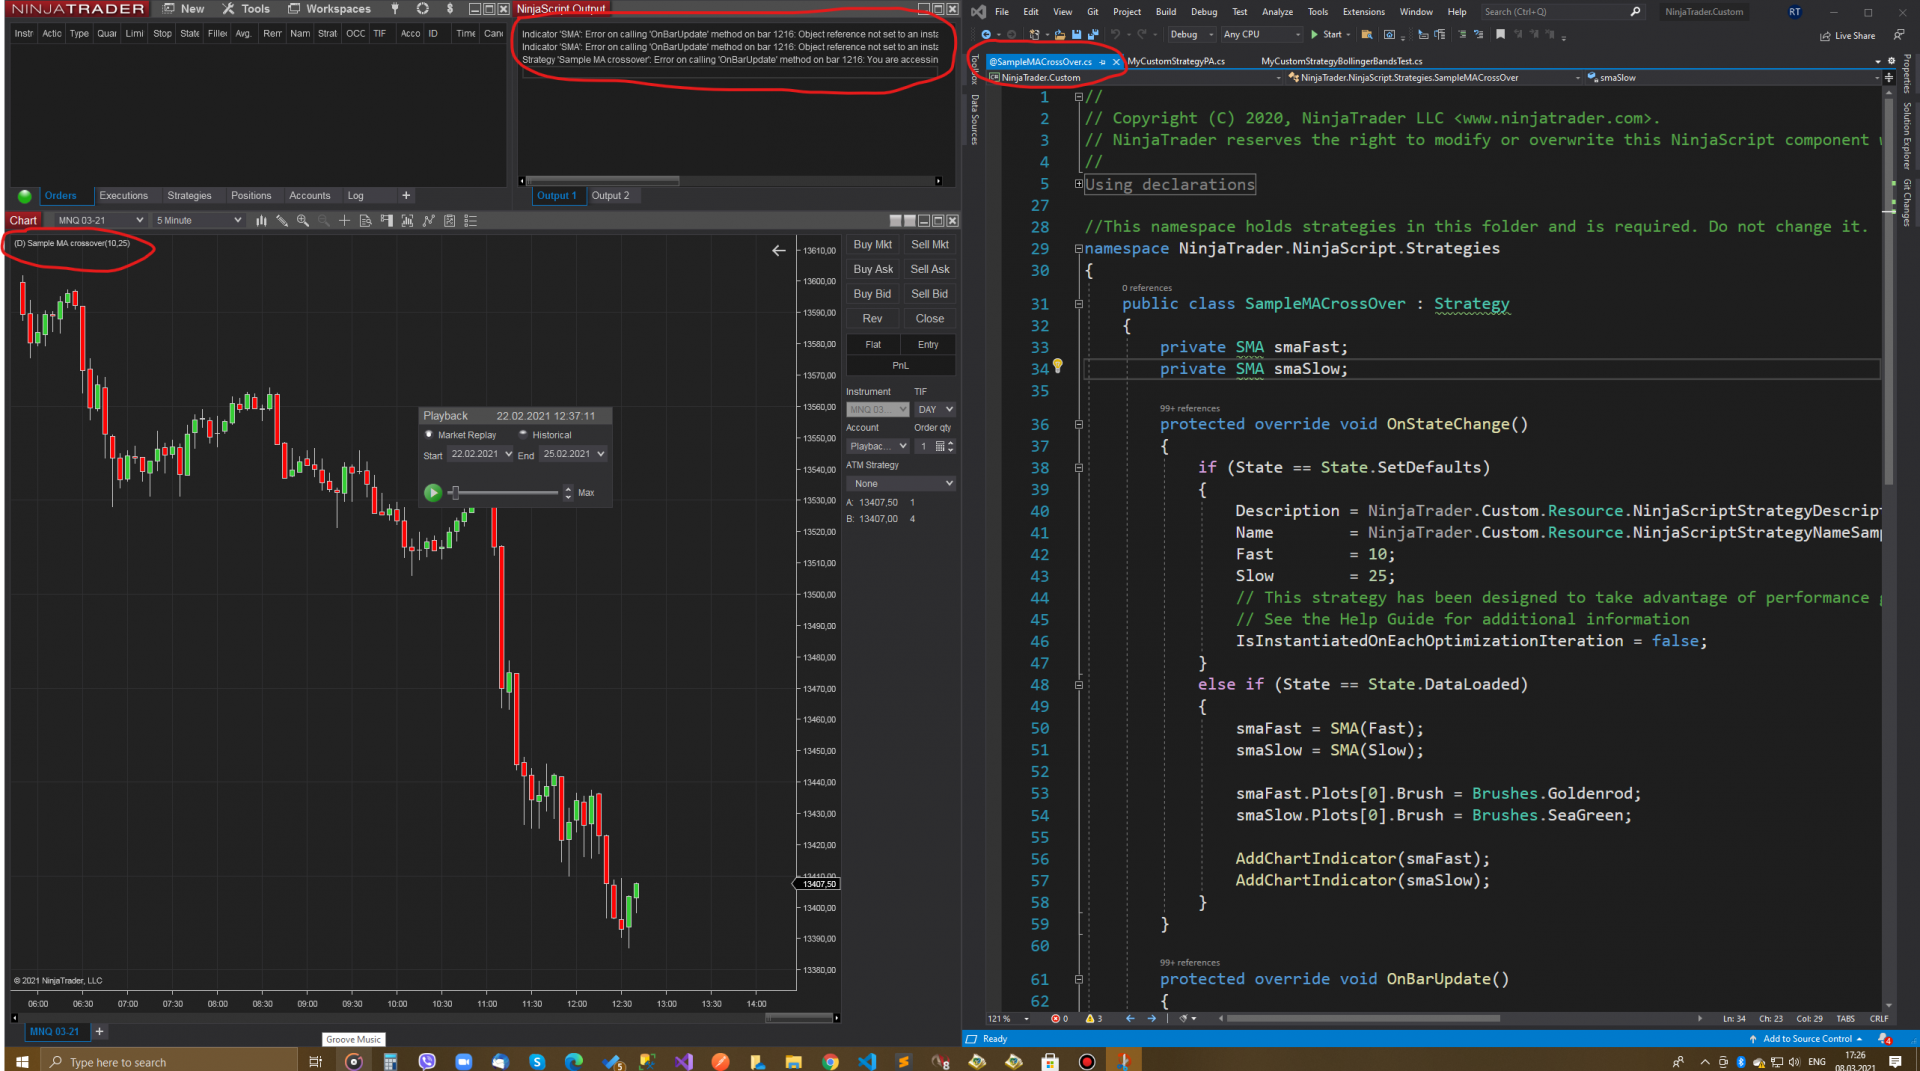Open the chart Indicators icon

coord(428,221)
